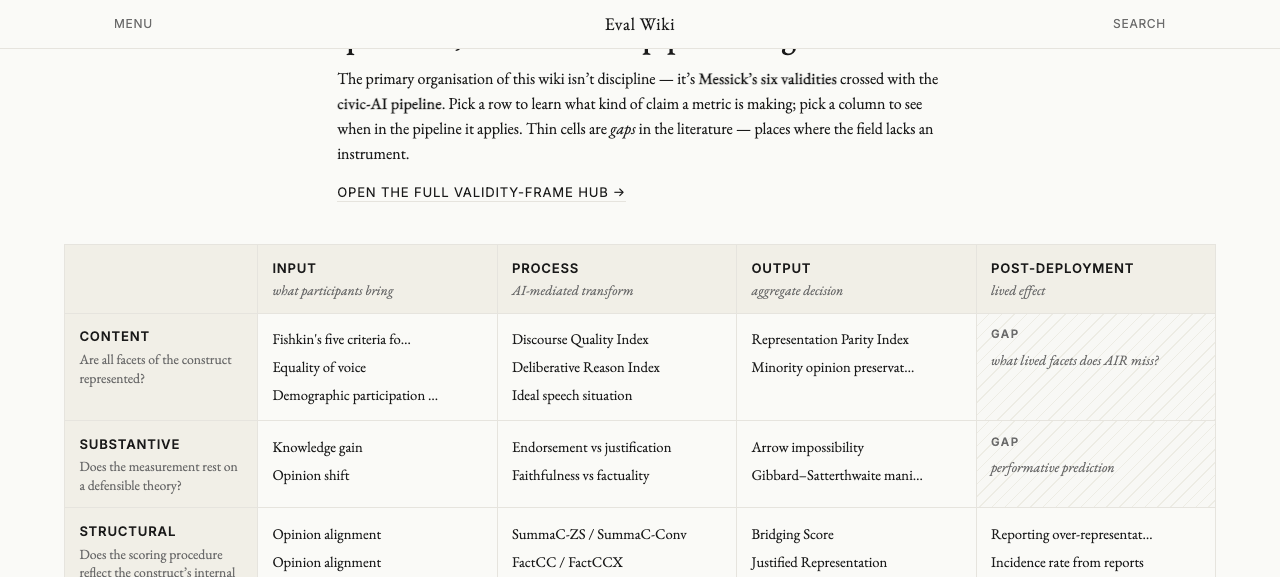Image resolution: width=1280 pixels, height=577 pixels.
Task: Open Faithfulness vs factuality entry
Action: tap(580, 476)
